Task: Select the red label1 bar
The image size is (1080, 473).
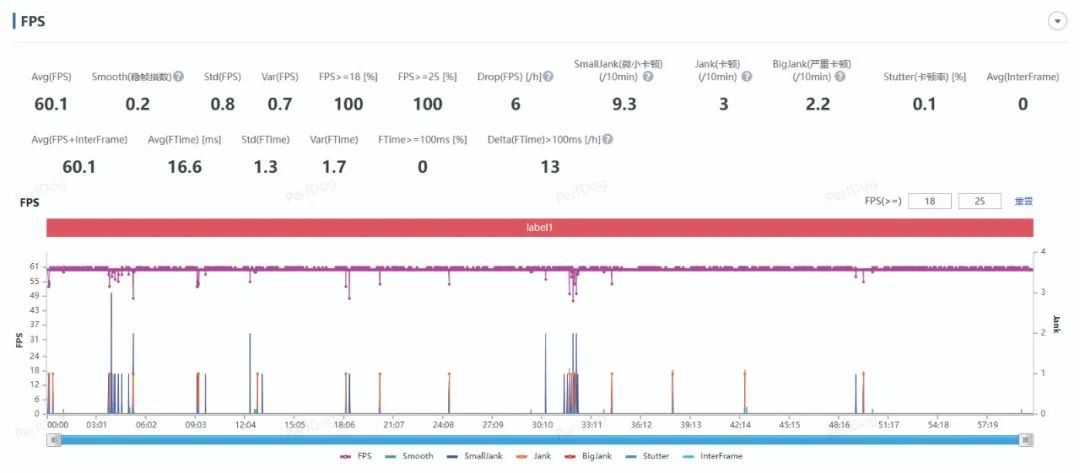Action: point(539,228)
